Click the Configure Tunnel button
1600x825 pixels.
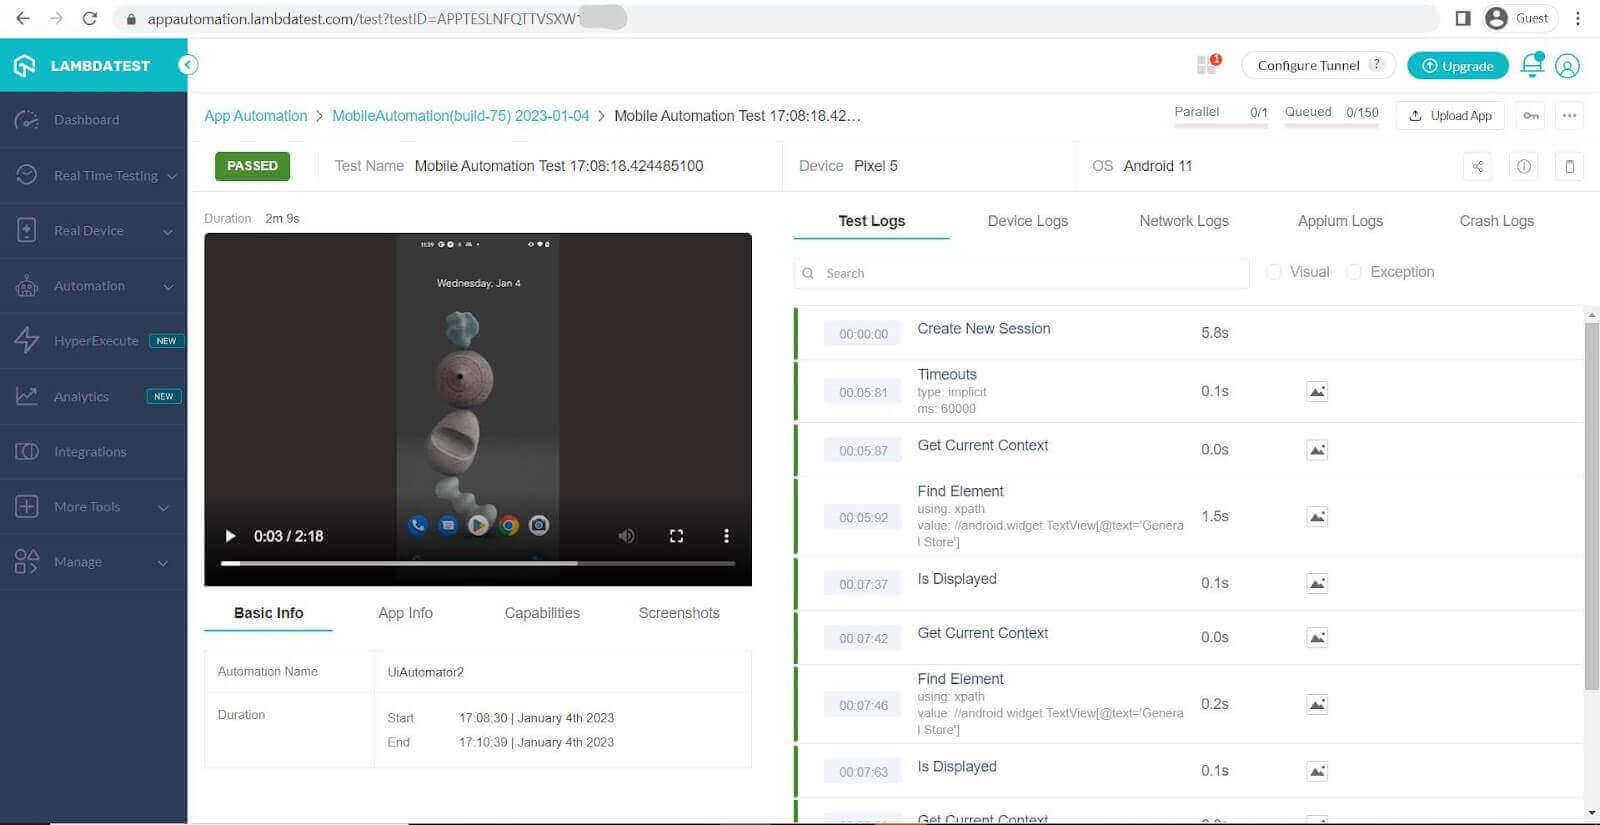[x=1318, y=65]
